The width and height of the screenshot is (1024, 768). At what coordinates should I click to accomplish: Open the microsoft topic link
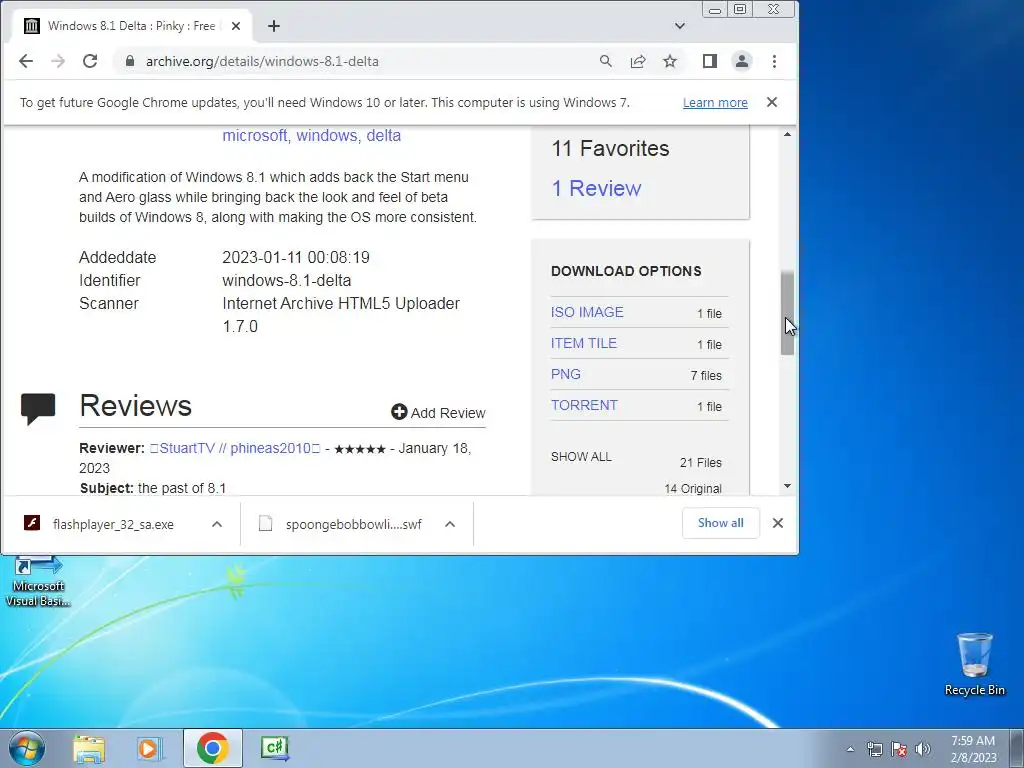255,136
